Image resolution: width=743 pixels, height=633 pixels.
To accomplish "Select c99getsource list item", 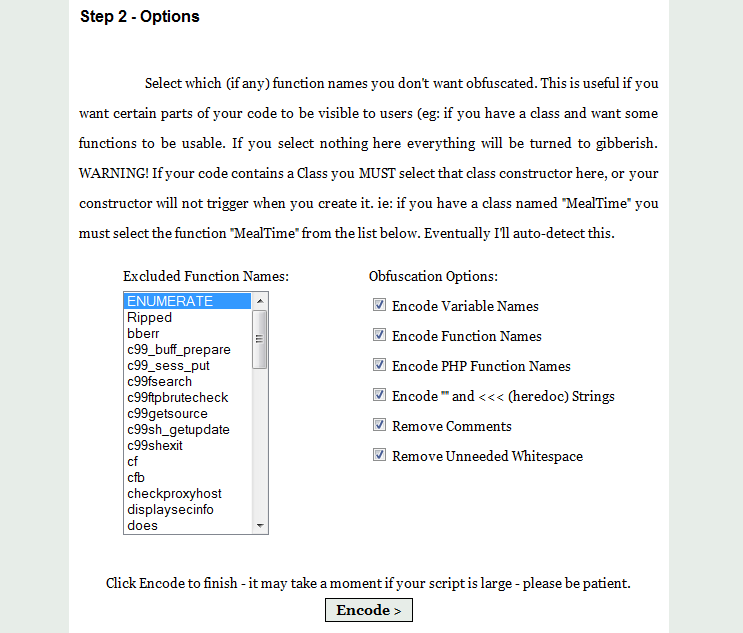I will click(187, 414).
